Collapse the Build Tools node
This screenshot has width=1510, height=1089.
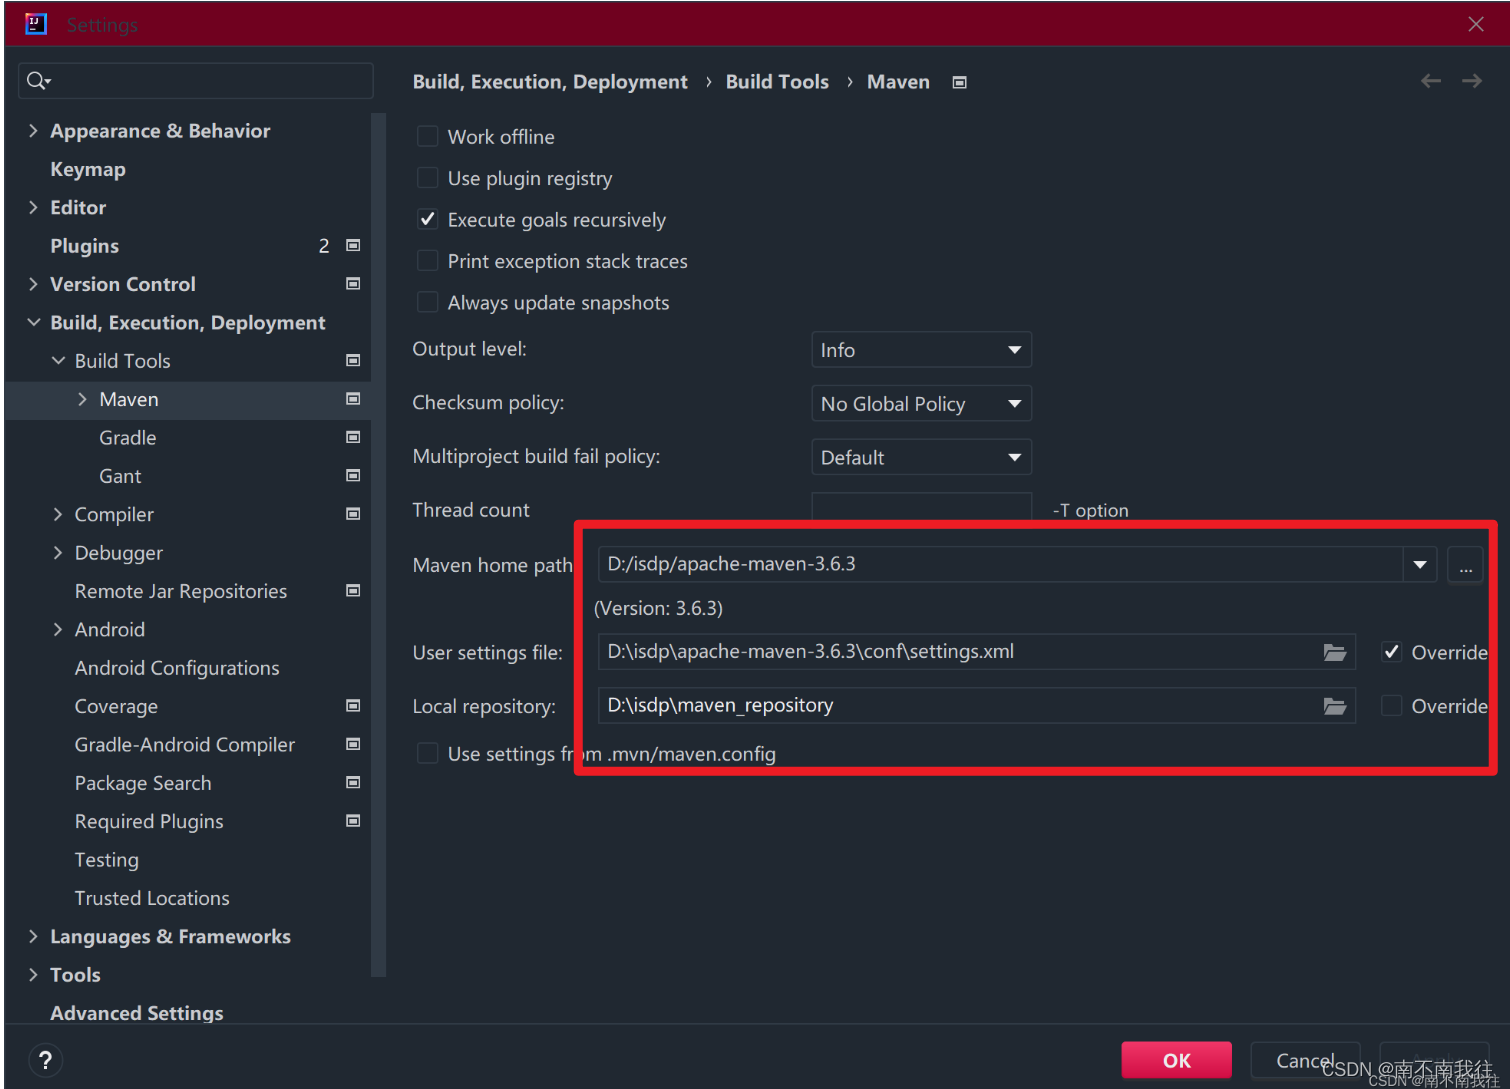58,360
